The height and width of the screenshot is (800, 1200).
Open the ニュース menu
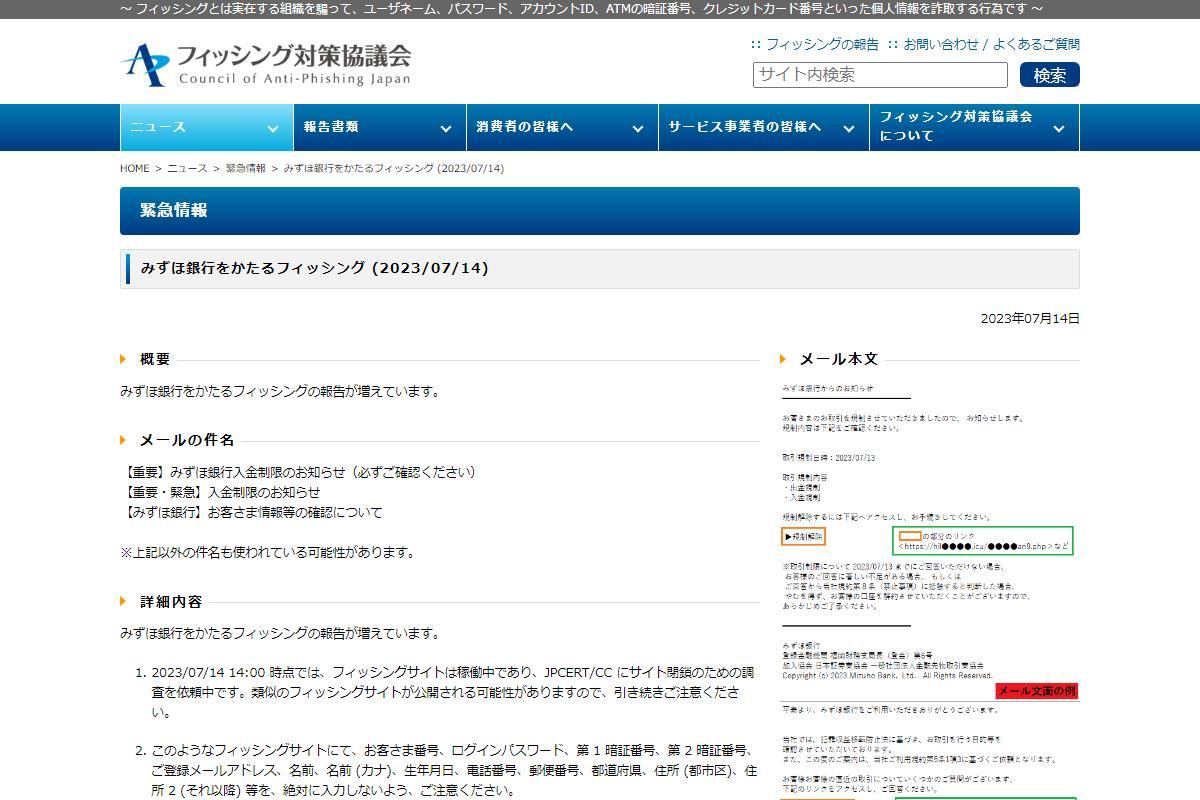[206, 127]
